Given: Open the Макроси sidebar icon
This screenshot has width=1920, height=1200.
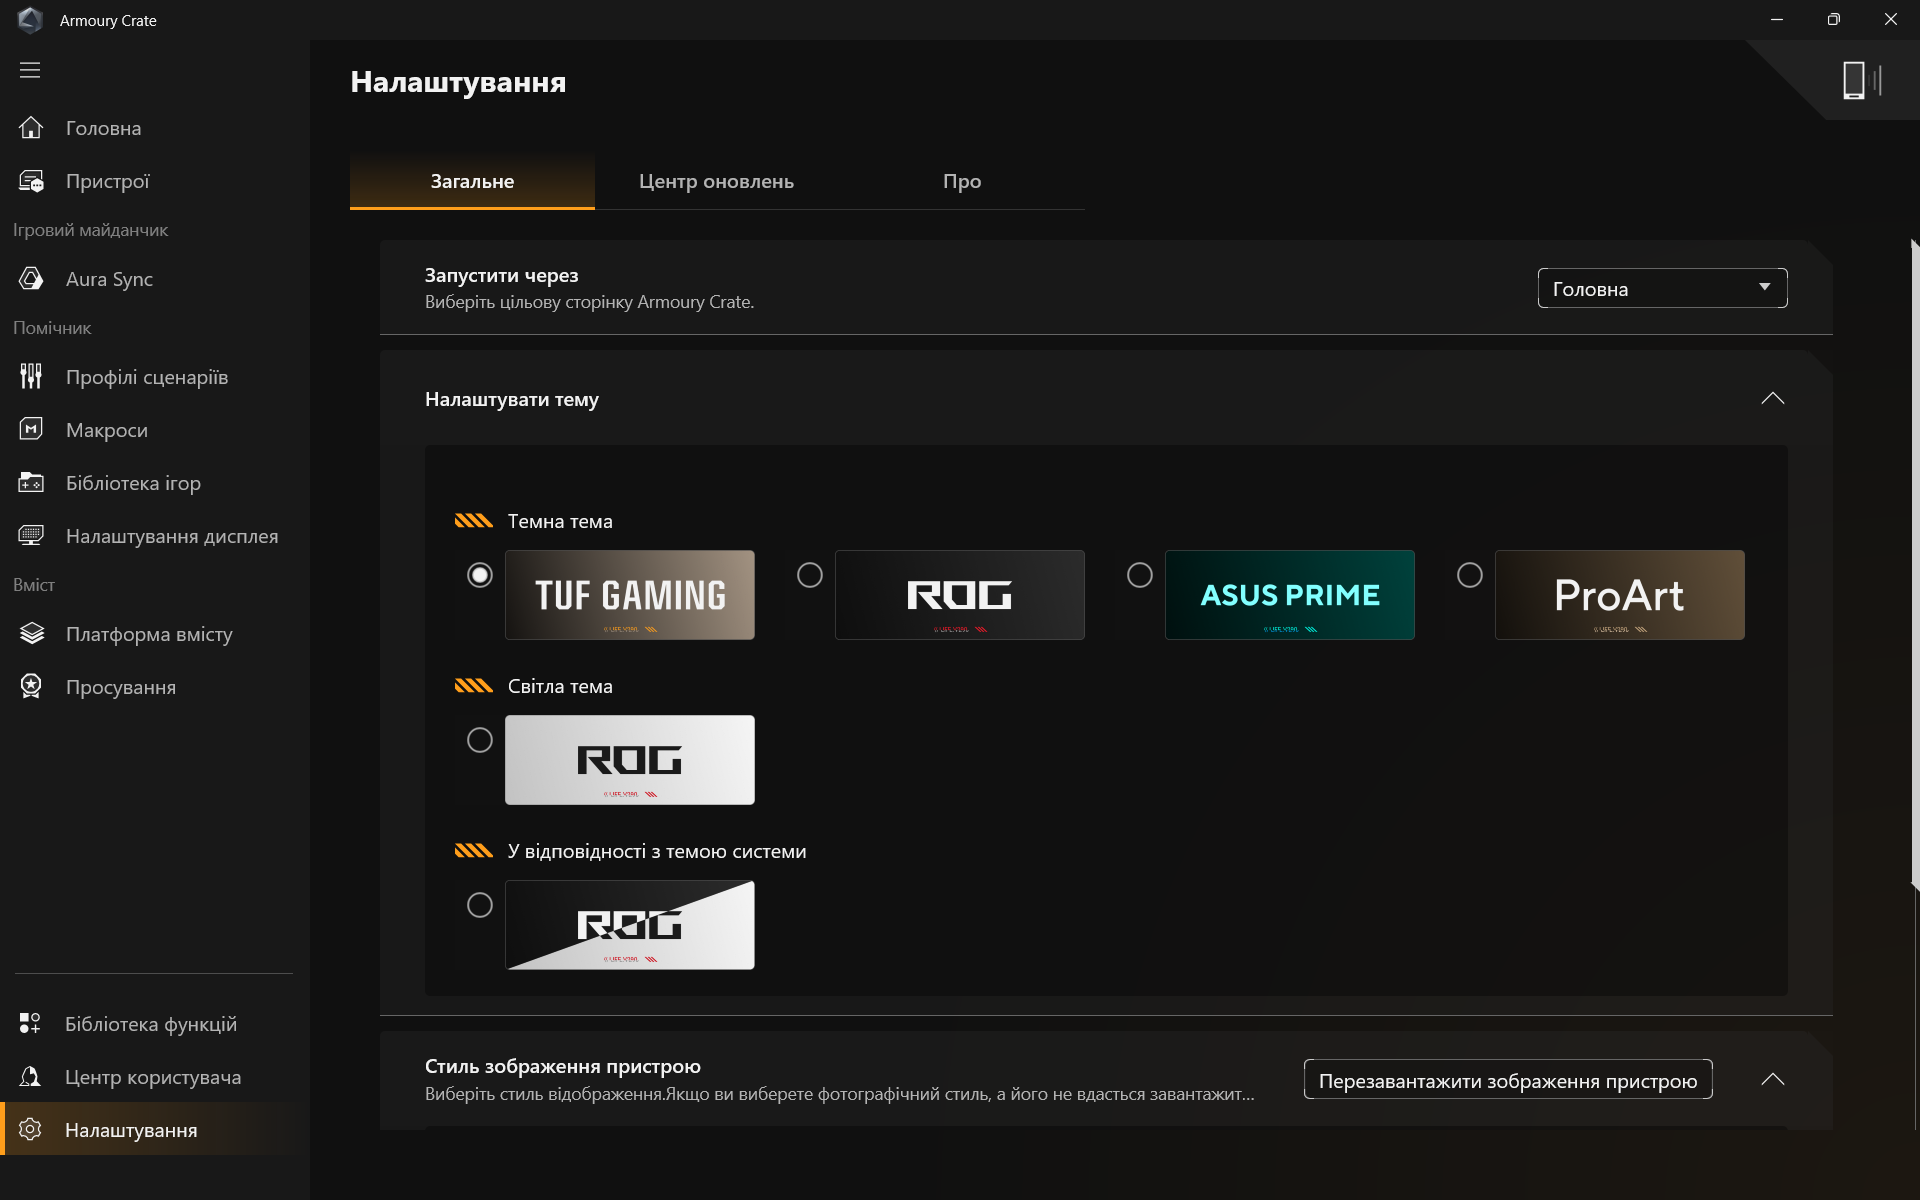Looking at the screenshot, I should click(x=31, y=430).
